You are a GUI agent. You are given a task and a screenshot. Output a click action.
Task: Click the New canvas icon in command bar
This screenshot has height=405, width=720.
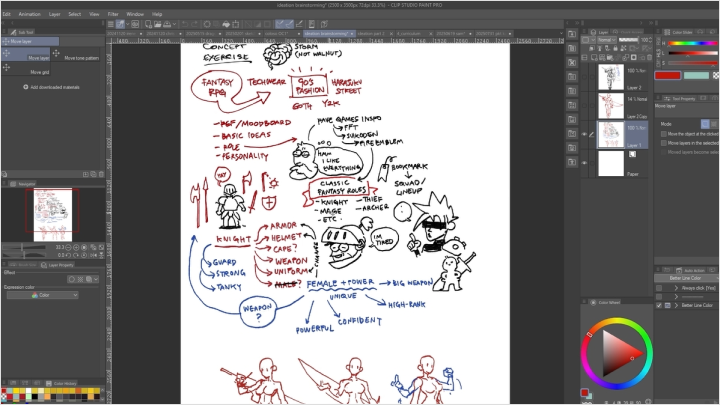tap(148, 24)
